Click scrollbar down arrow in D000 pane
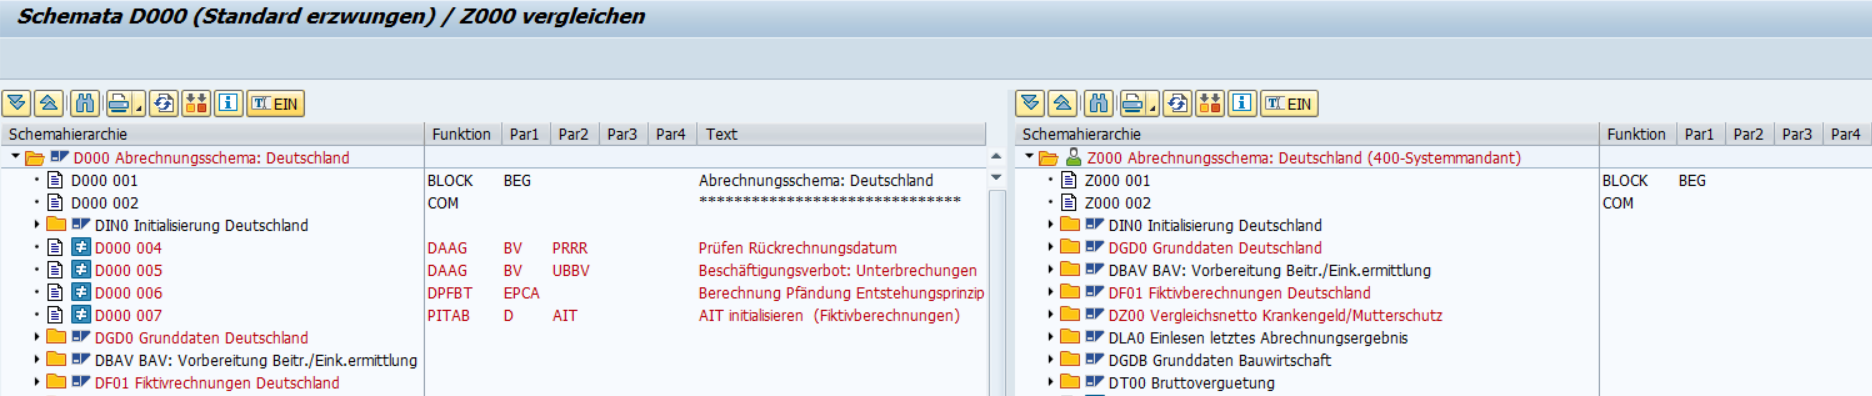 pyautogui.click(x=996, y=177)
